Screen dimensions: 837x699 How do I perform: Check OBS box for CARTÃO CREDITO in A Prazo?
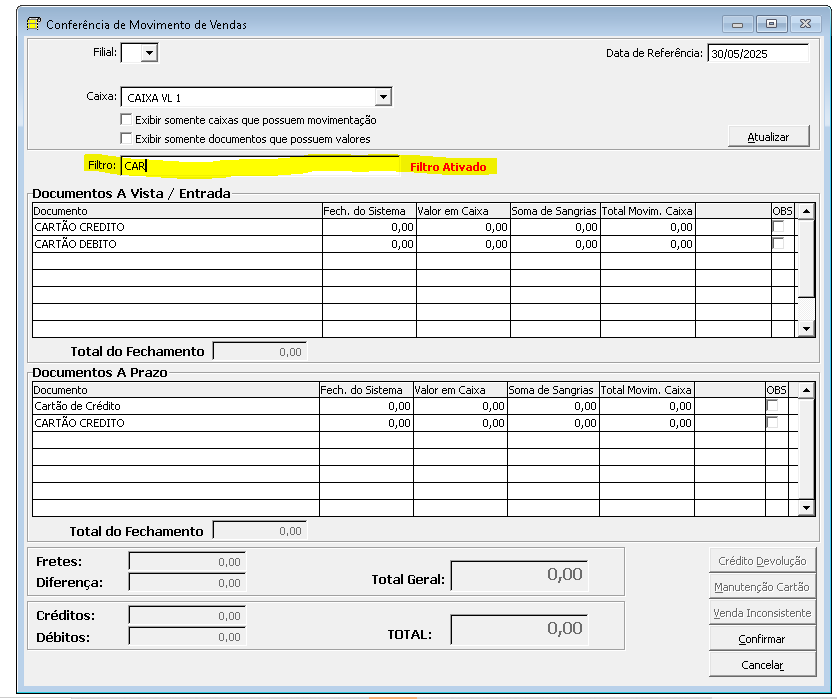(x=772, y=422)
